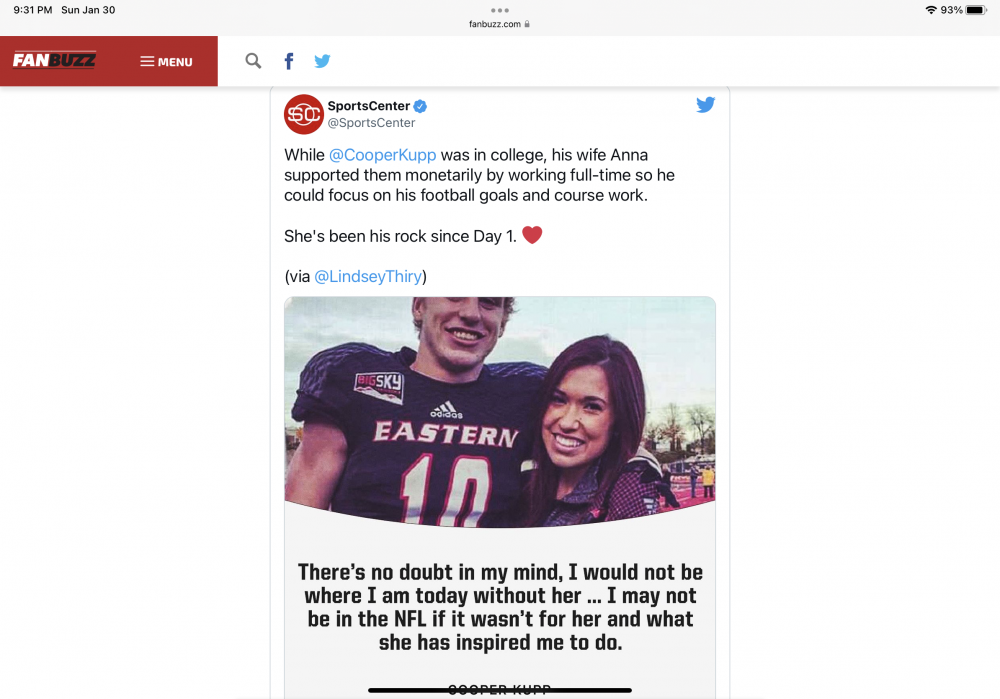1000x699 pixels.
Task: Click the SportsCenter profile avatar
Action: (303, 114)
